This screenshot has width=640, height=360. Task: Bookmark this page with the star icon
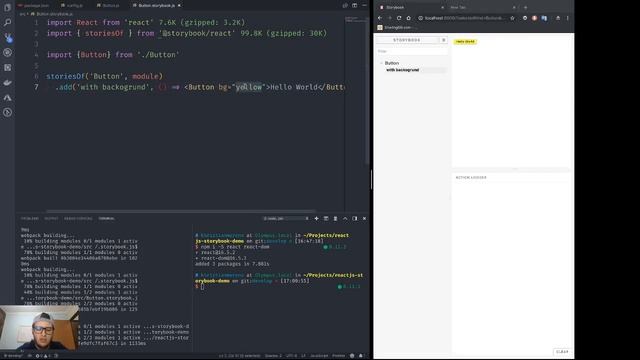coord(512,18)
